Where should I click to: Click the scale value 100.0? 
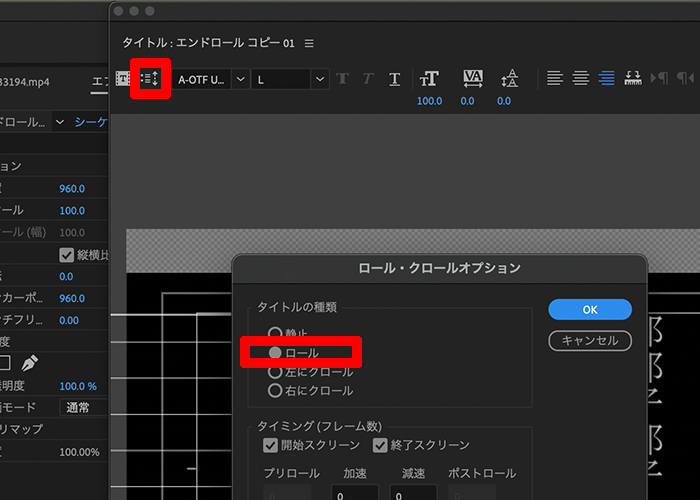[72, 211]
